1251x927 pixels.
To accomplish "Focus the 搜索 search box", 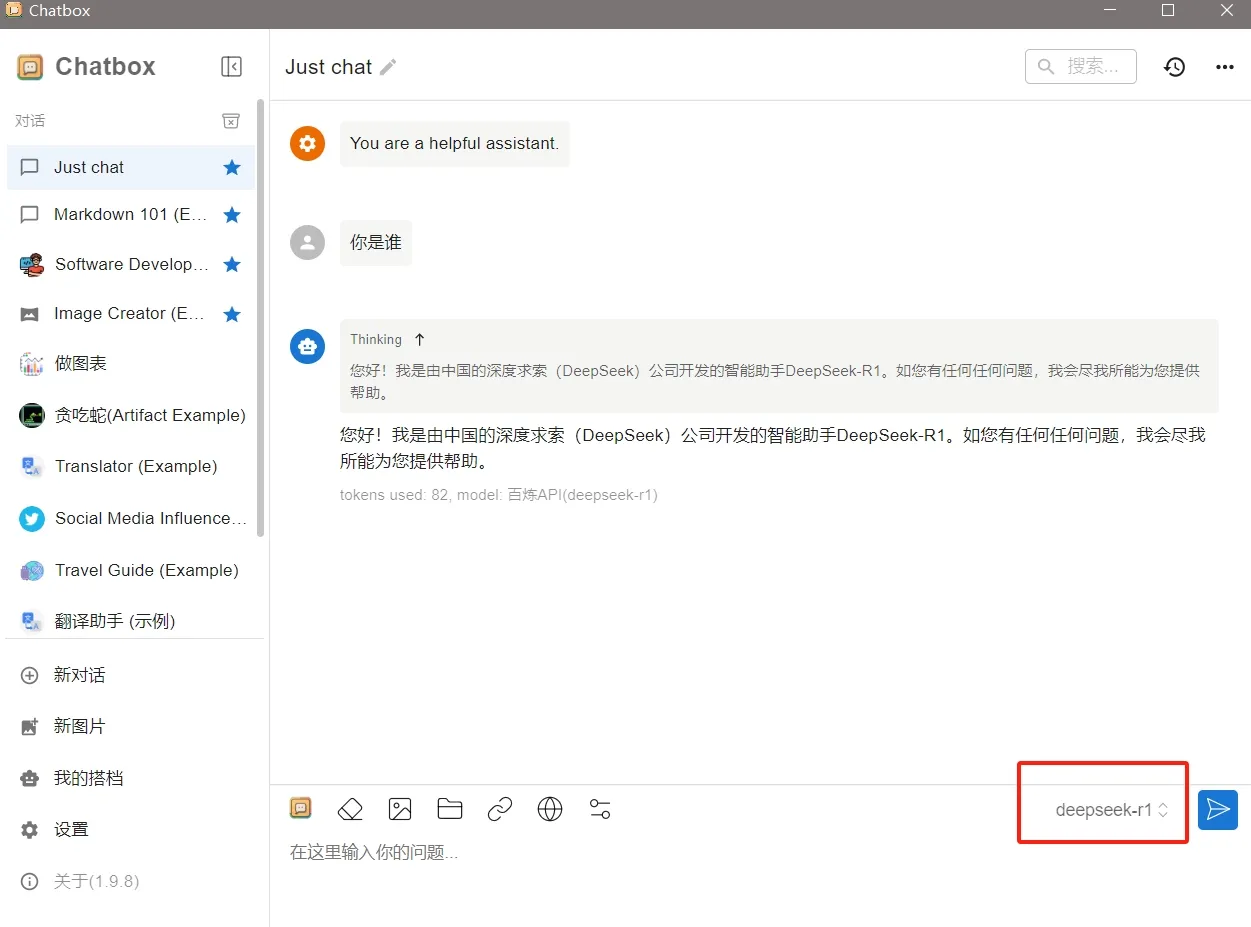I will pos(1080,66).
